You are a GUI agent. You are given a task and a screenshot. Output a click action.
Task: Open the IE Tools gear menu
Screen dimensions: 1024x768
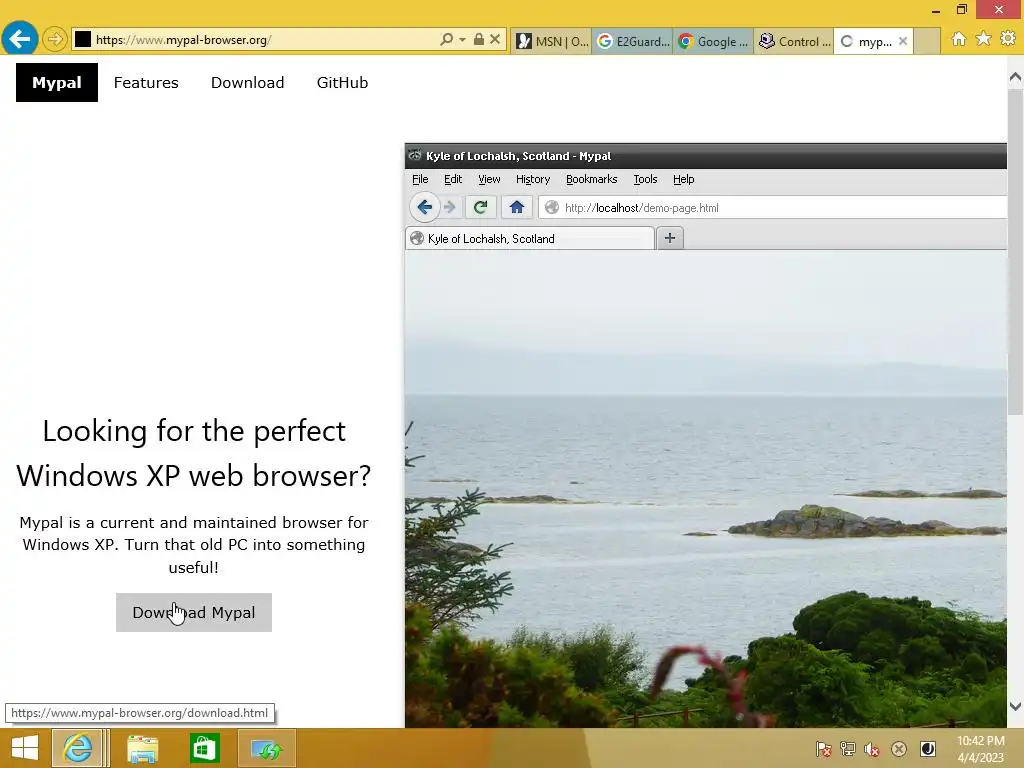point(1008,39)
